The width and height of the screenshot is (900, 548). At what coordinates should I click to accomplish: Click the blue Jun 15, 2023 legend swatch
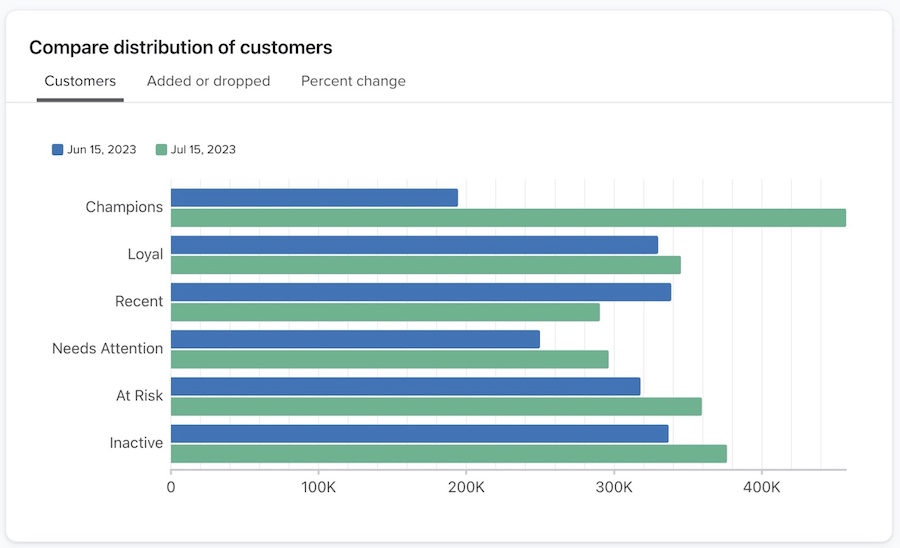[57, 150]
